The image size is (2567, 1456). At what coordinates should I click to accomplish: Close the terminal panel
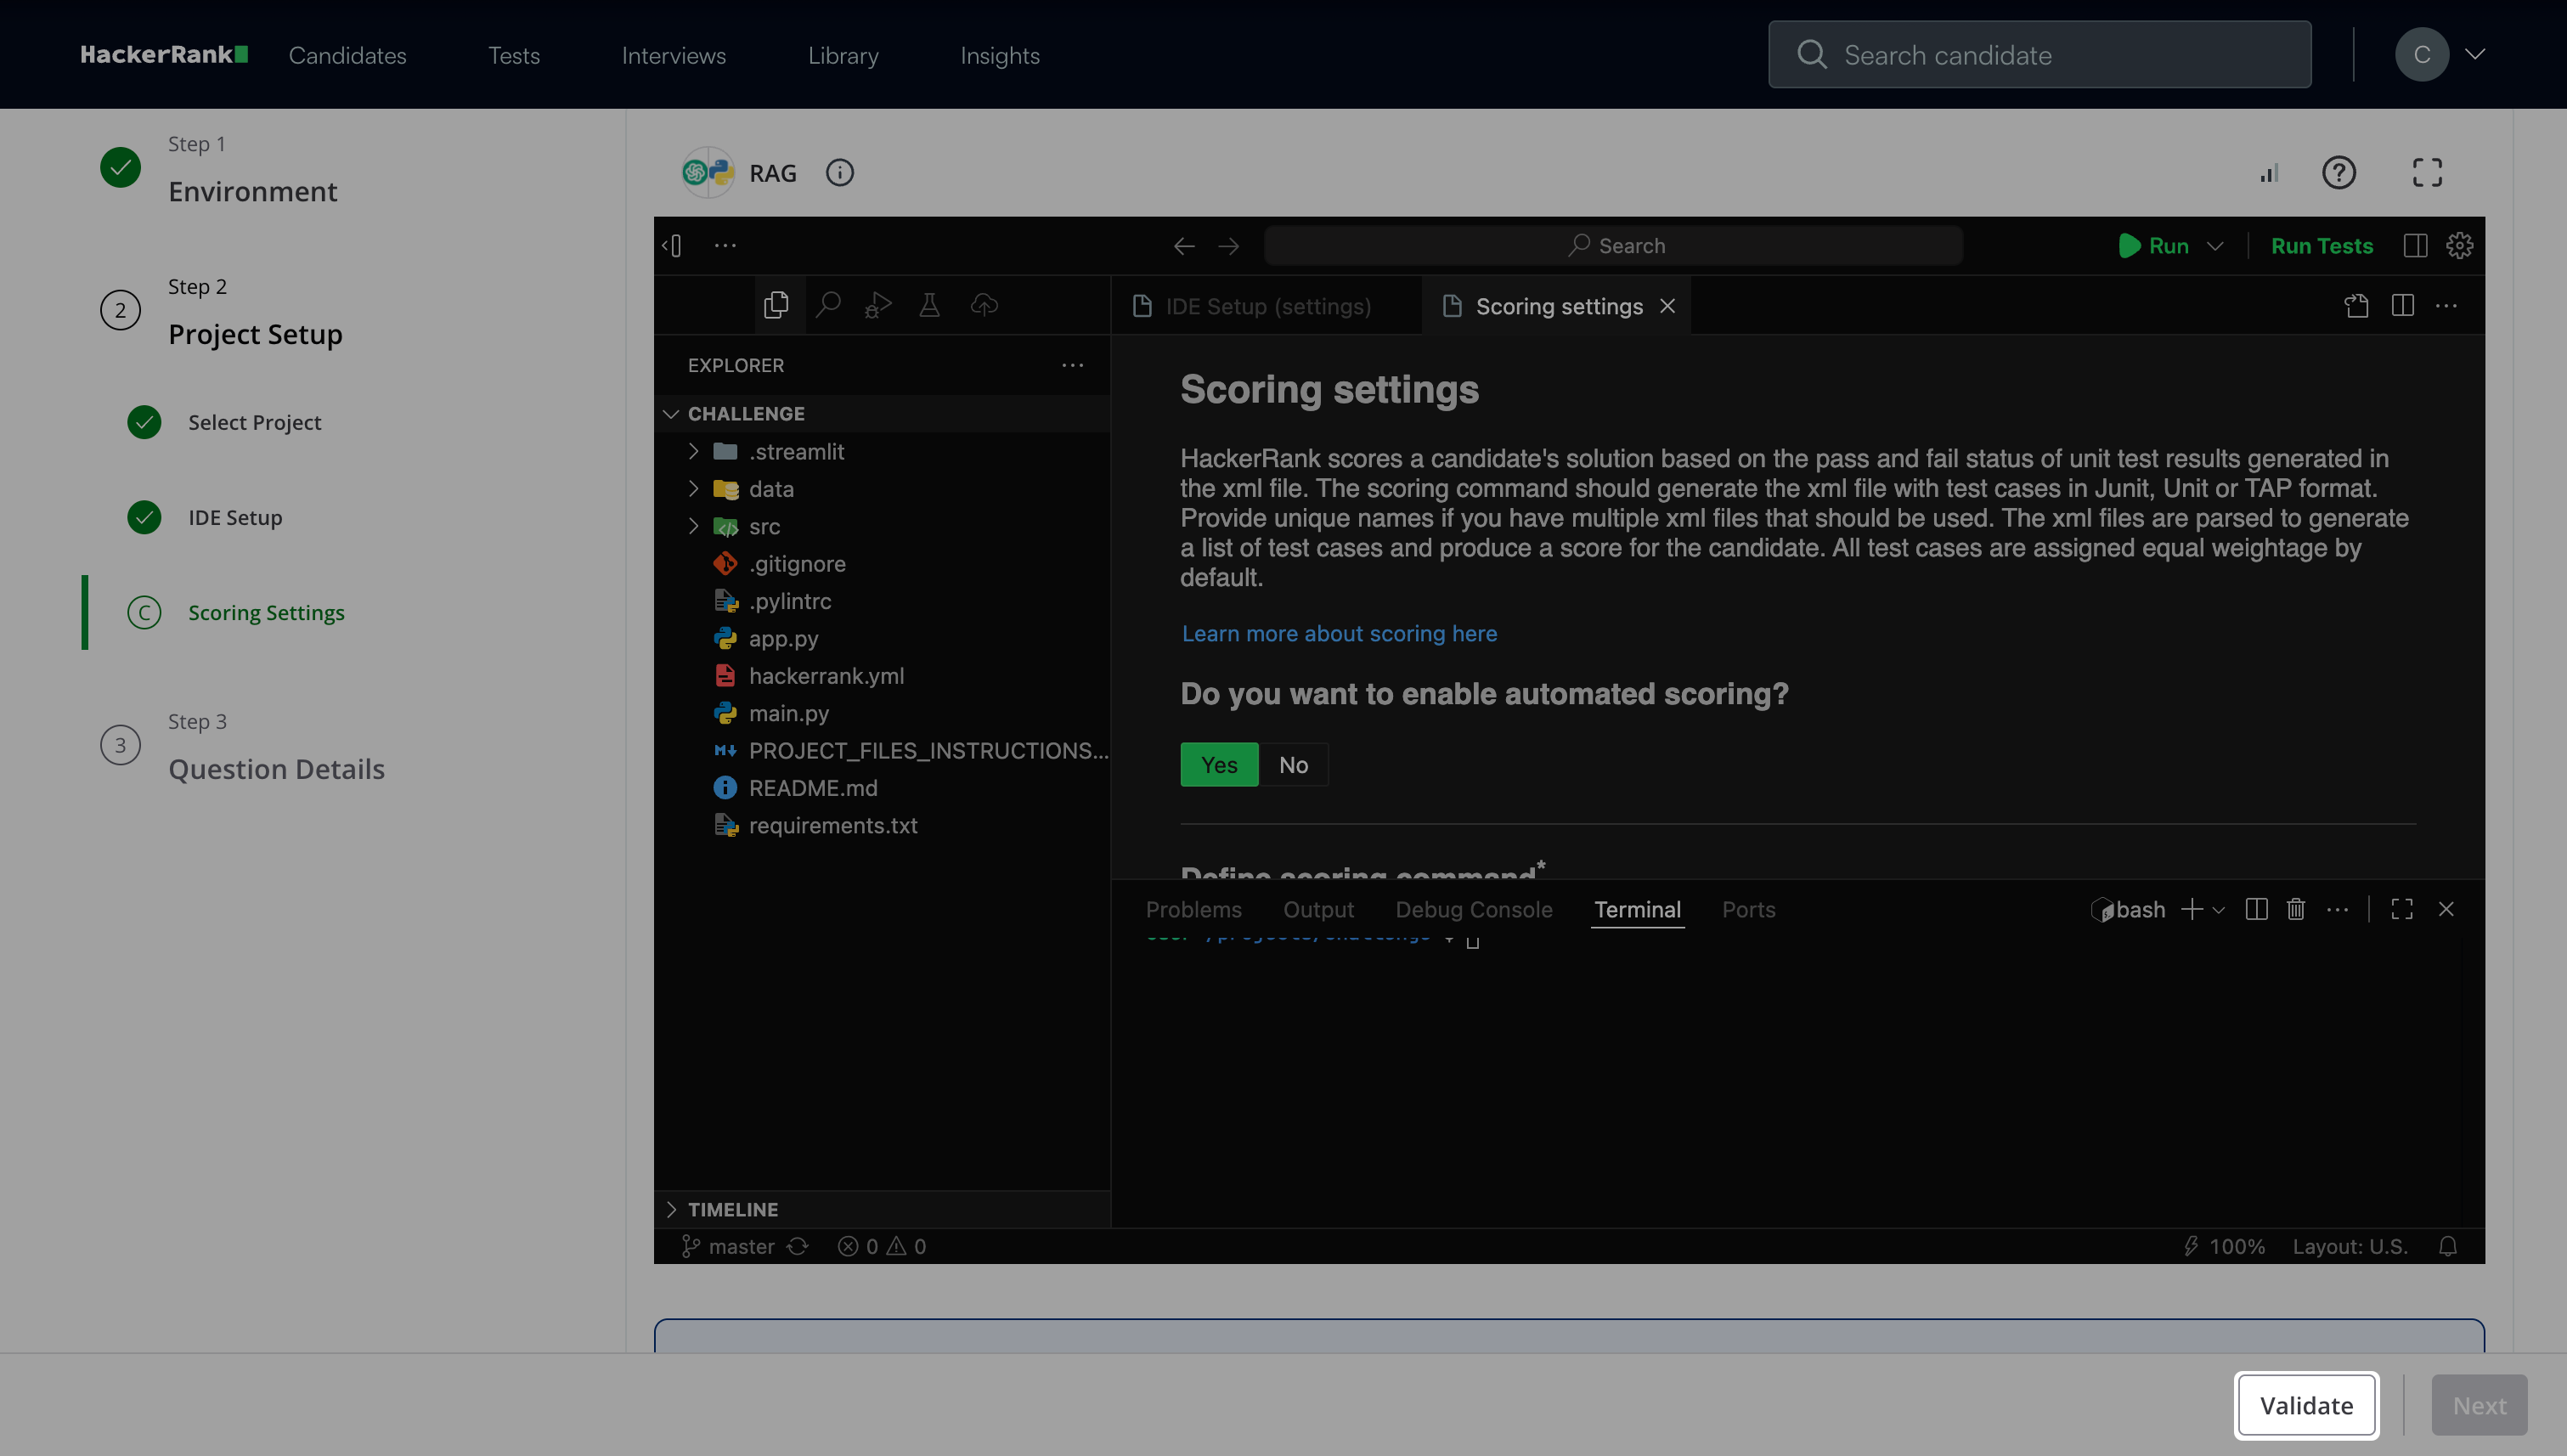(x=2446, y=909)
